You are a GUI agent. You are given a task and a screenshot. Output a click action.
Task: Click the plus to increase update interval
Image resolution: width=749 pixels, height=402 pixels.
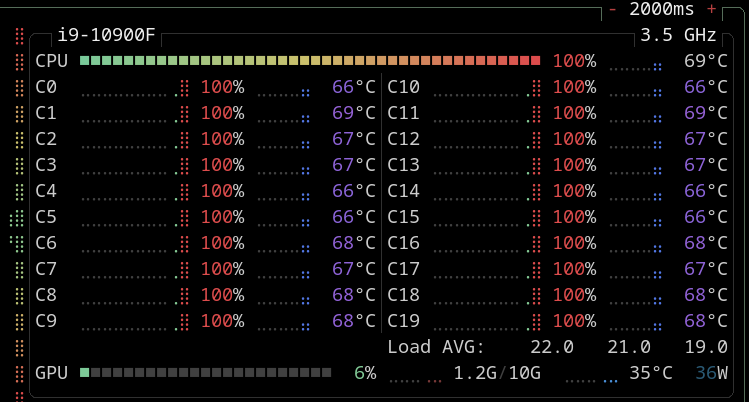[711, 9]
